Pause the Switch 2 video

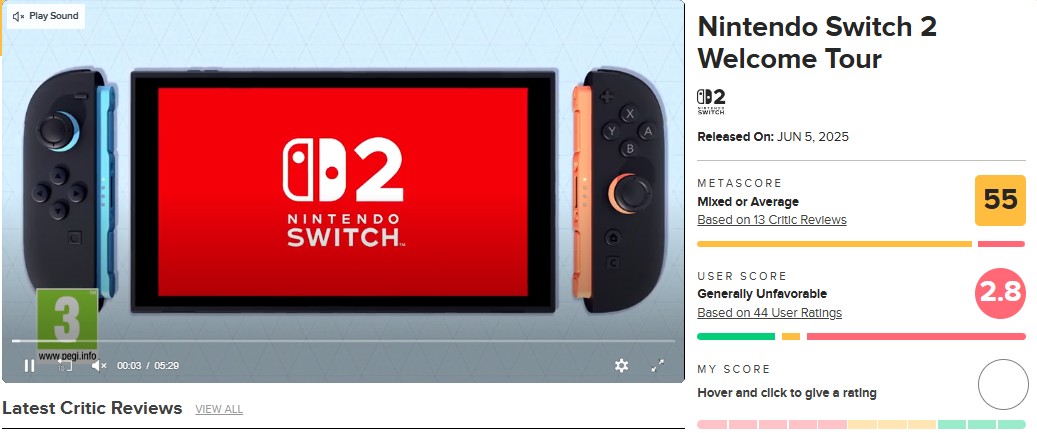[29, 366]
